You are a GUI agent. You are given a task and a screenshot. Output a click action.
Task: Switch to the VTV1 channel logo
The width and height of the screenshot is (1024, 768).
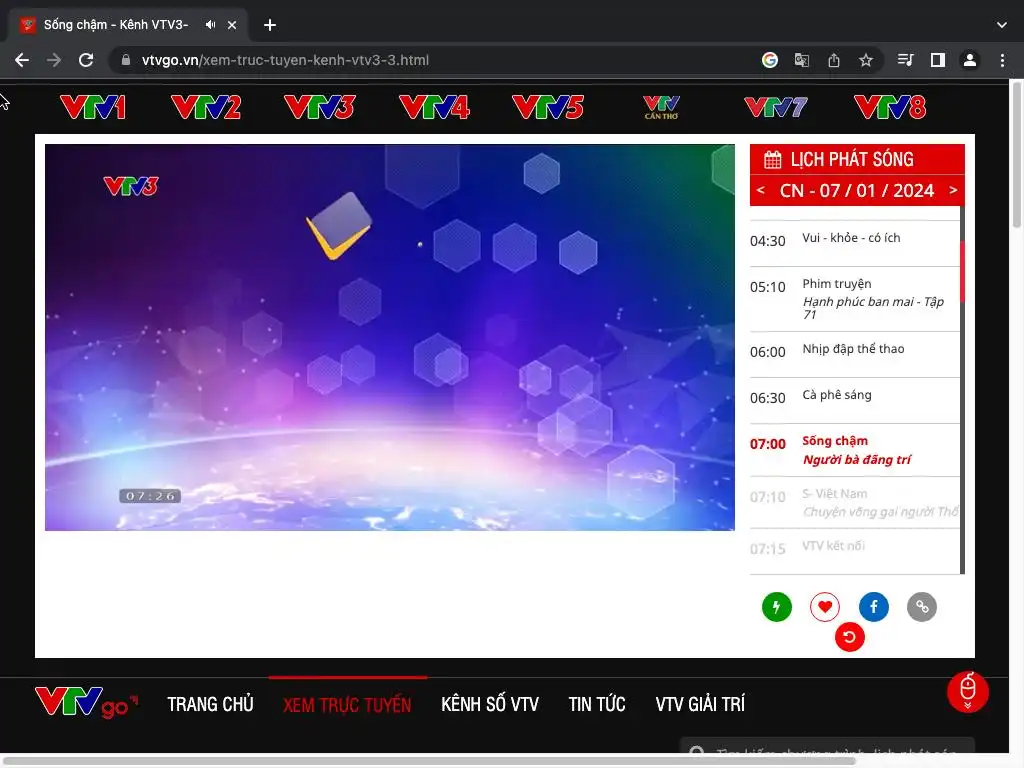coord(93,107)
